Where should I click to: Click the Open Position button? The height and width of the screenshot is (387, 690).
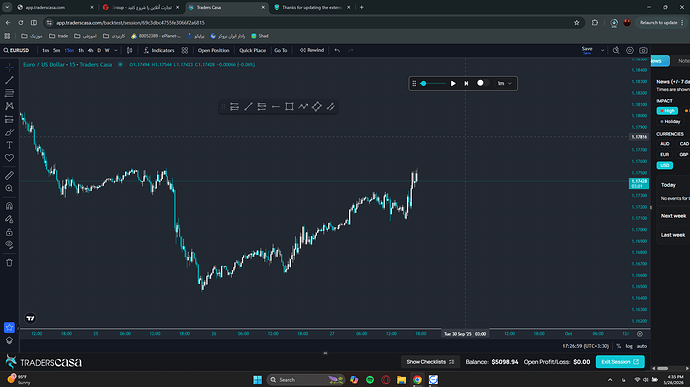coord(213,51)
